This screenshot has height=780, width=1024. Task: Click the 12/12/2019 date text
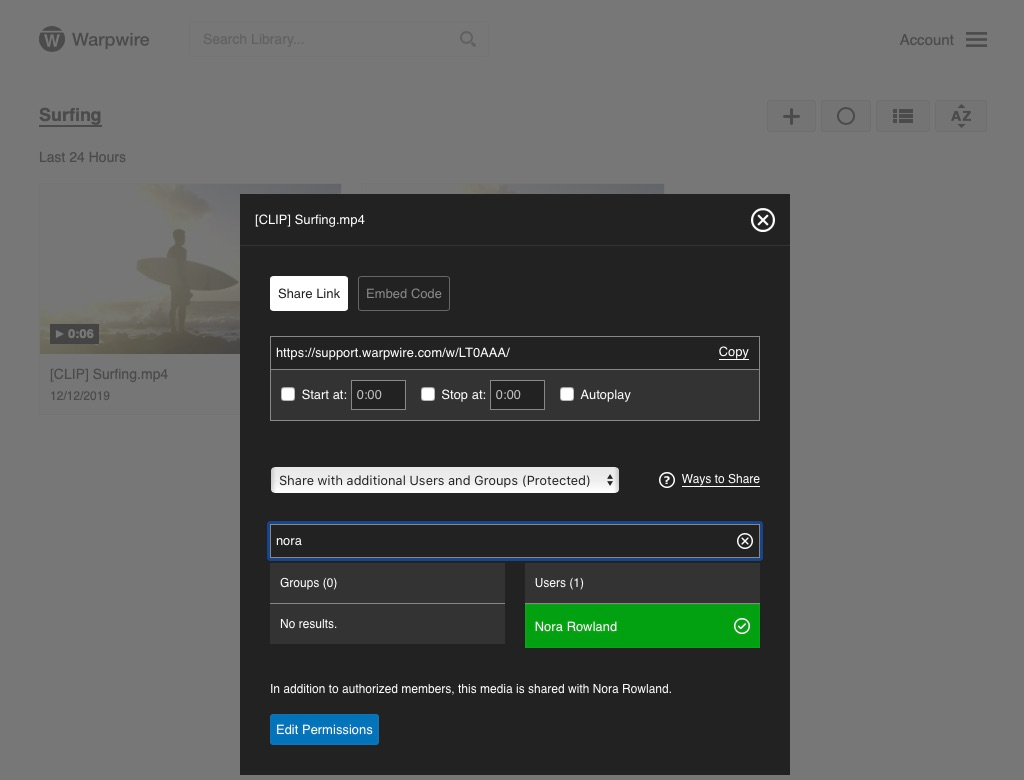(80, 396)
